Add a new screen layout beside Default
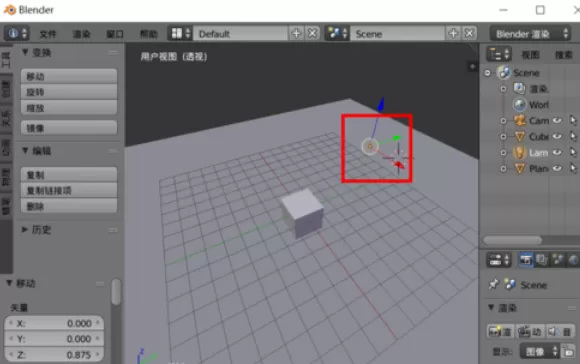This screenshot has height=364, width=580. (296, 34)
